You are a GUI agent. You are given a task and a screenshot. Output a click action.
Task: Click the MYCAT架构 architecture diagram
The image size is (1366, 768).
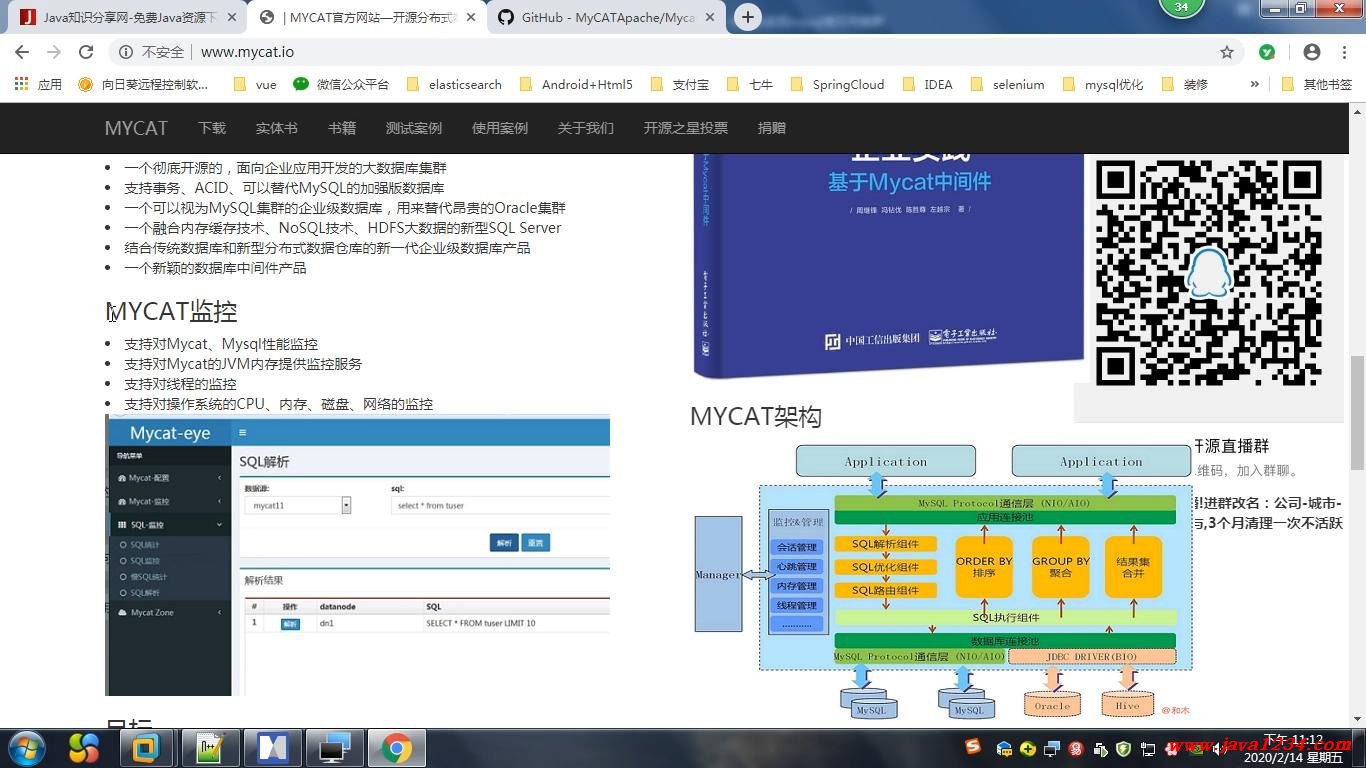click(944, 581)
